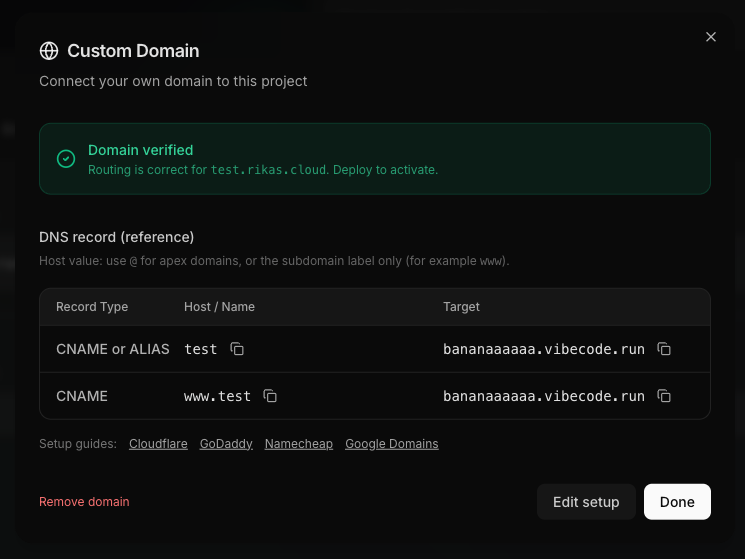Open the GoDaddy setup guide
The image size is (745, 559).
[x=226, y=444]
